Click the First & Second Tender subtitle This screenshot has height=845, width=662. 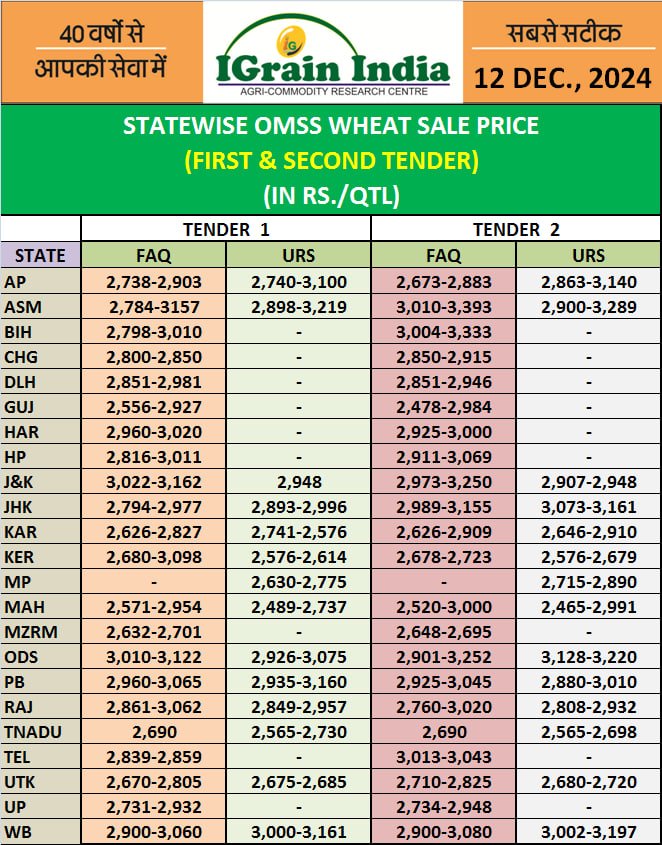(330, 160)
